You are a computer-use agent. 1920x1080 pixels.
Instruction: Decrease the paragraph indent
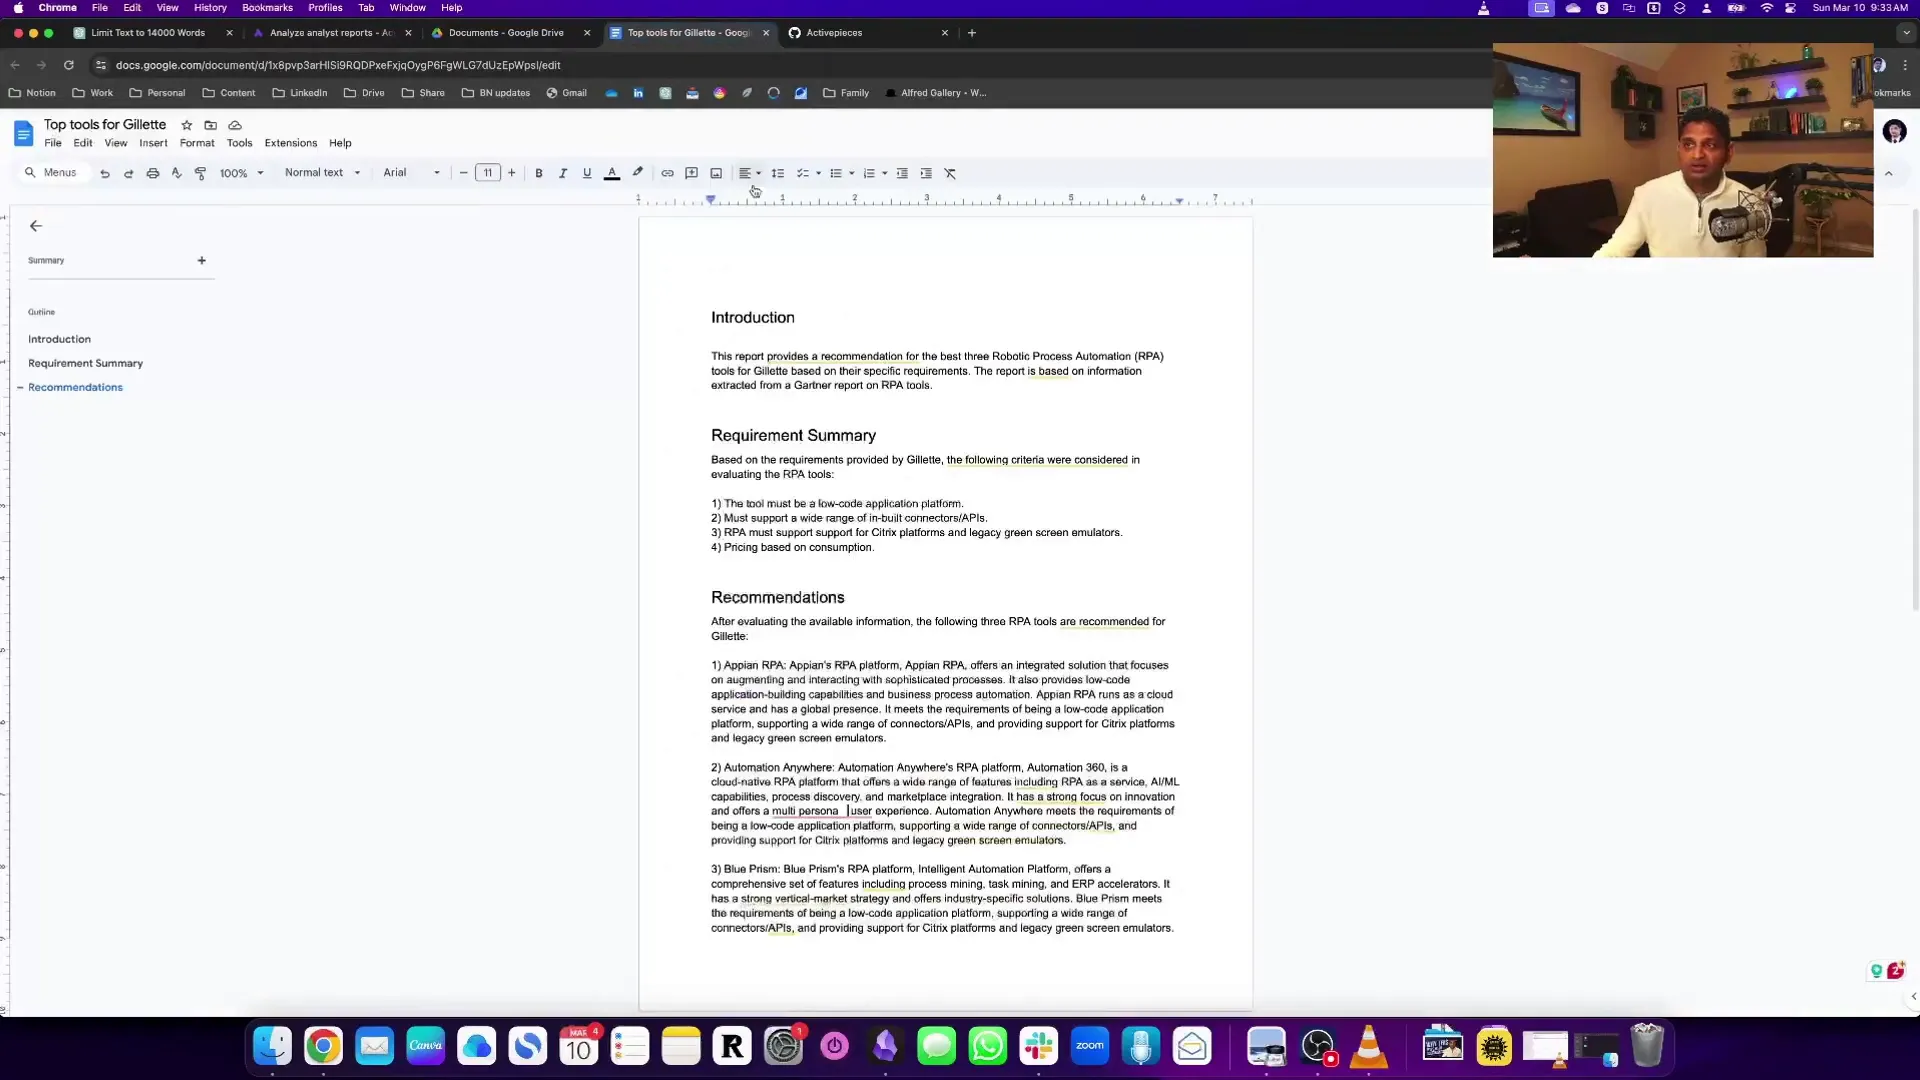(902, 173)
